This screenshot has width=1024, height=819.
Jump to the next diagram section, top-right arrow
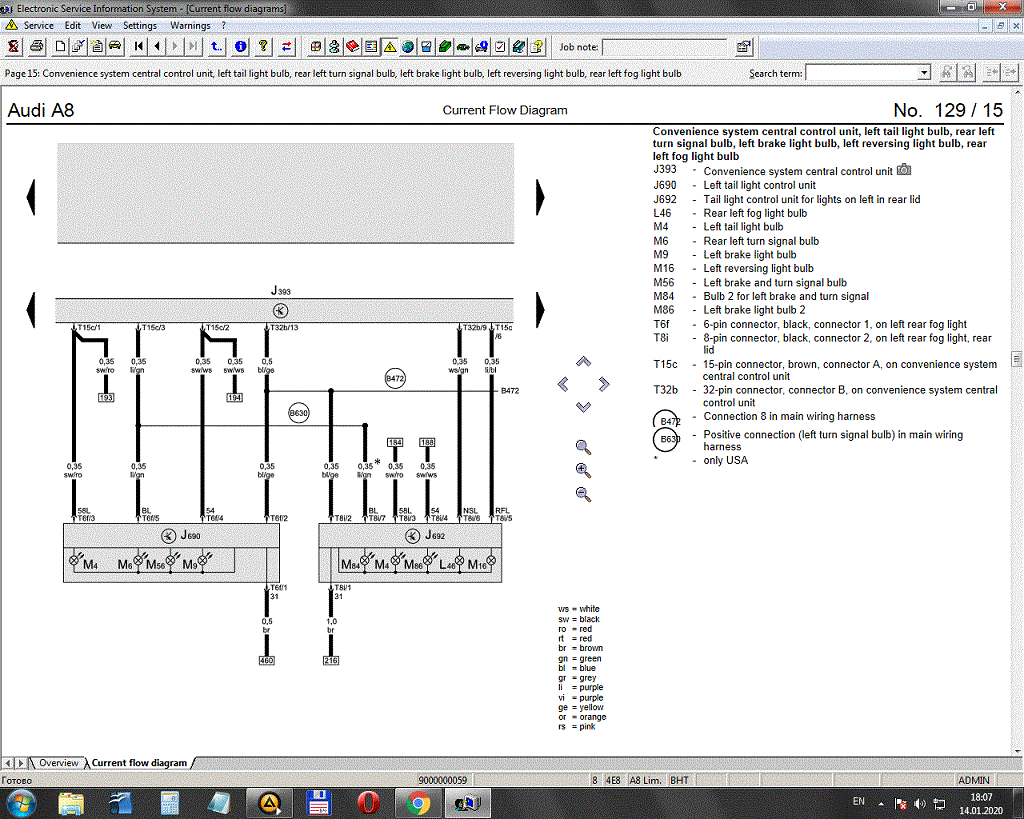point(540,194)
